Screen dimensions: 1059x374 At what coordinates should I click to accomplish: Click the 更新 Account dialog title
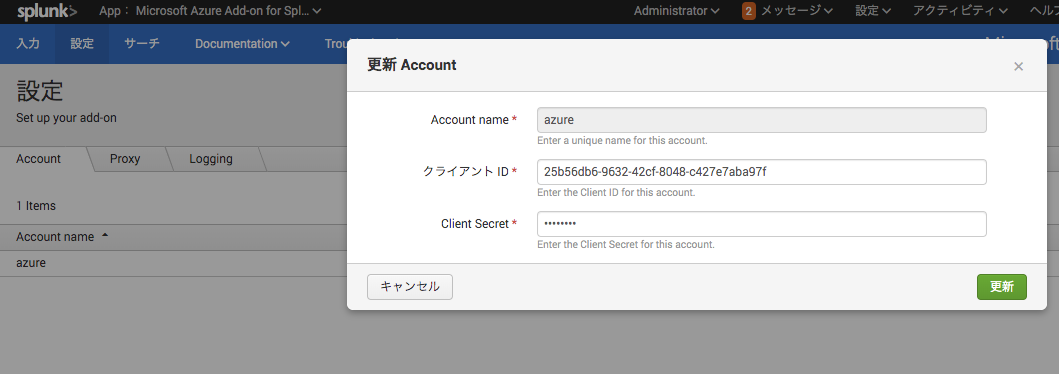tap(412, 65)
